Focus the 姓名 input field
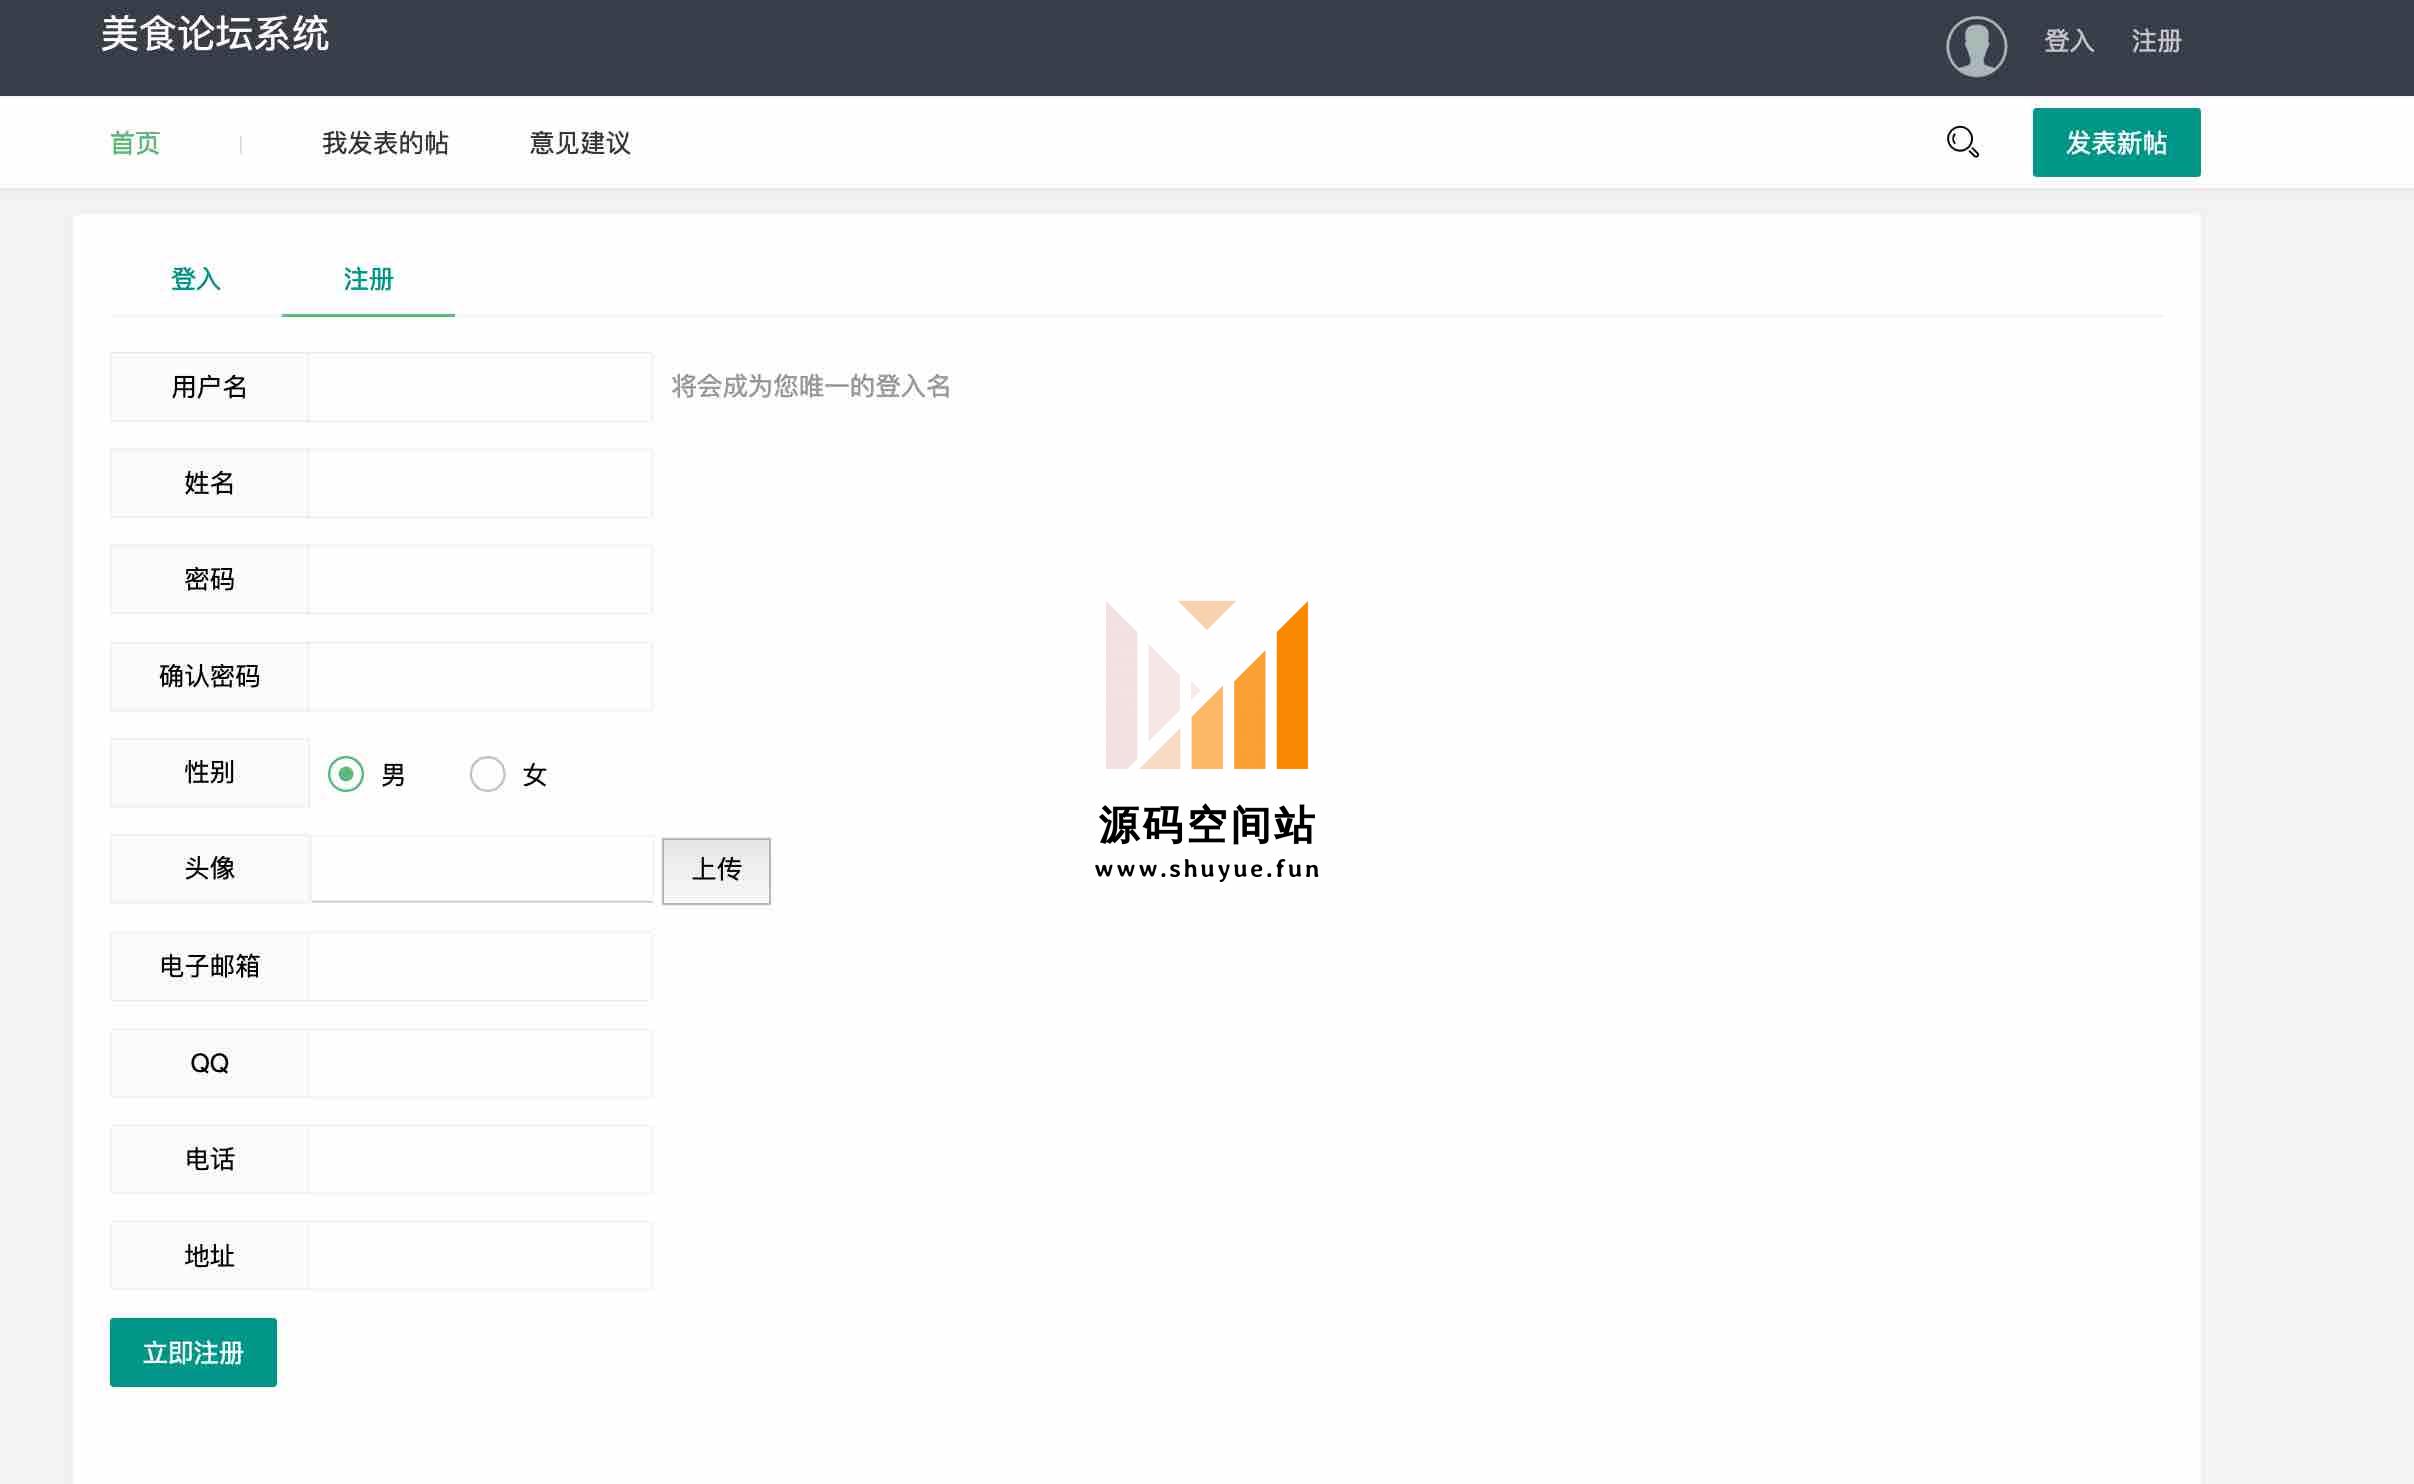This screenshot has height=1484, width=2414. pyautogui.click(x=480, y=483)
